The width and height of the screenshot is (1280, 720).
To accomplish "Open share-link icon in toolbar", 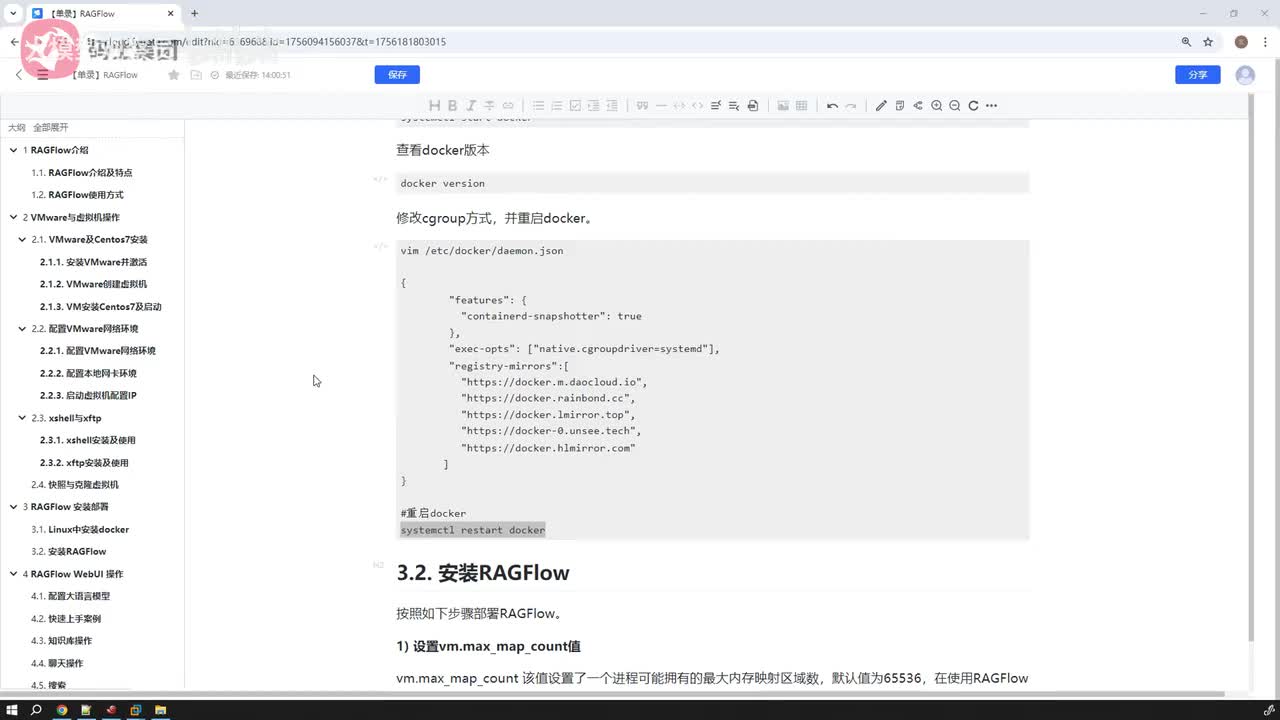I will [918, 106].
